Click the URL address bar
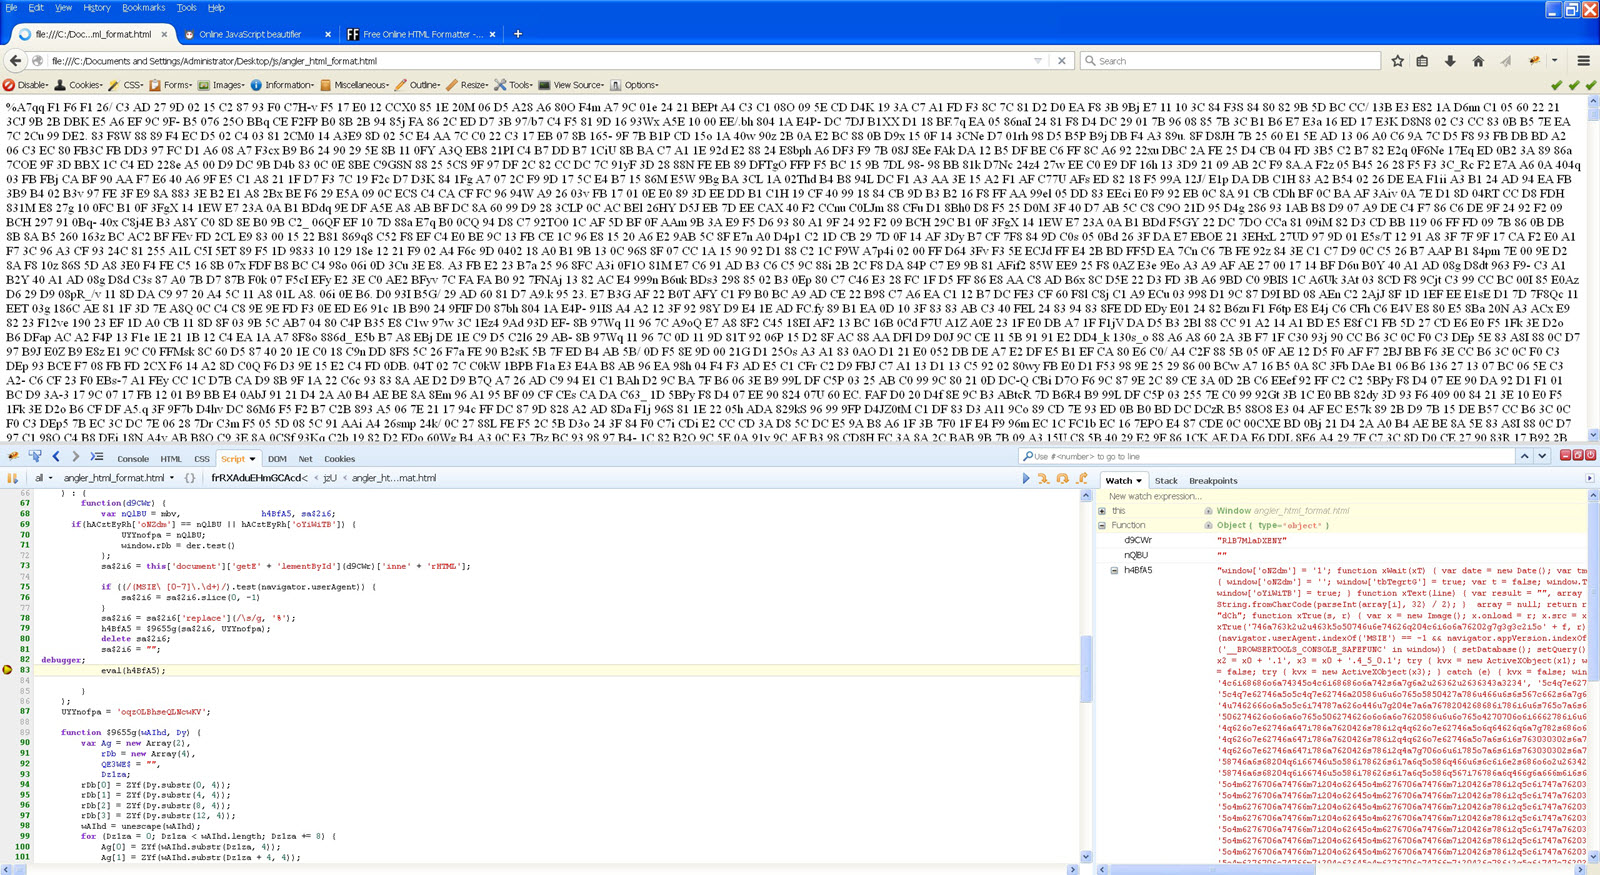Image resolution: width=1600 pixels, height=875 pixels. click(540, 61)
